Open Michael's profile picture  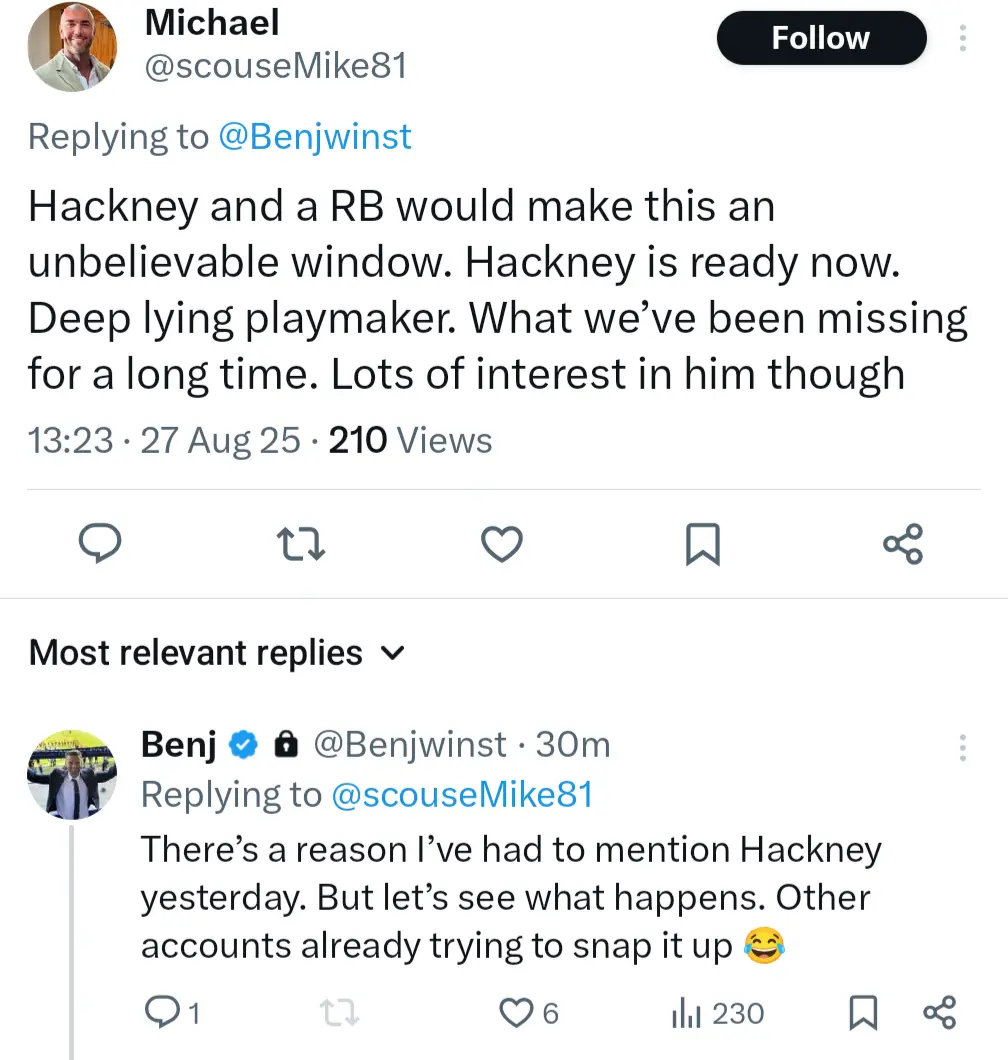pyautogui.click(x=72, y=46)
